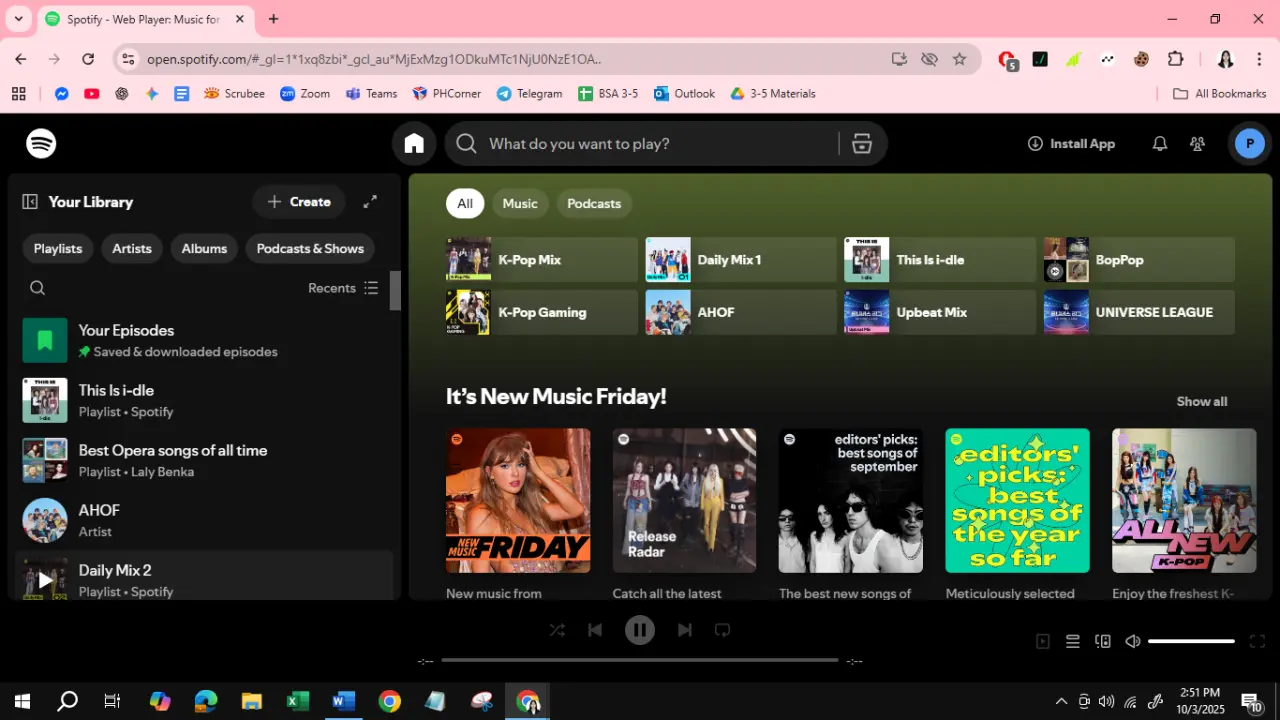
Task: Mute the volume speaker icon
Action: pos(1133,642)
